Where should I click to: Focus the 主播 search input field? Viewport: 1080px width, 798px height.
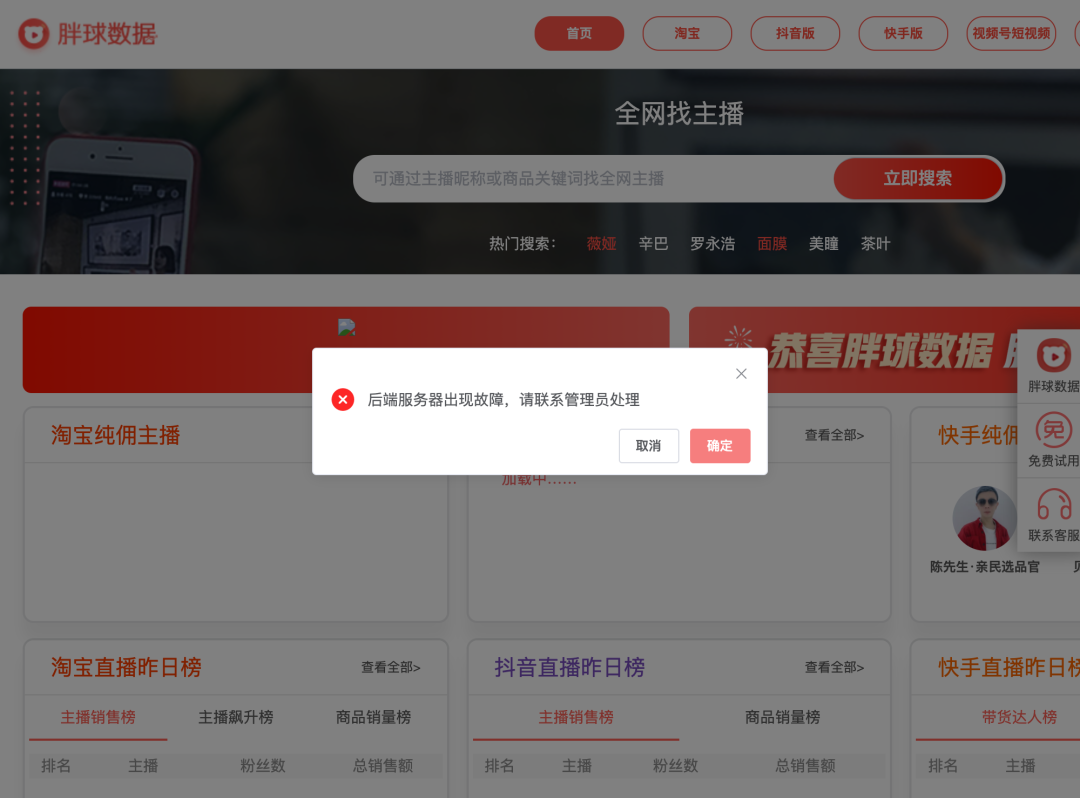click(594, 178)
